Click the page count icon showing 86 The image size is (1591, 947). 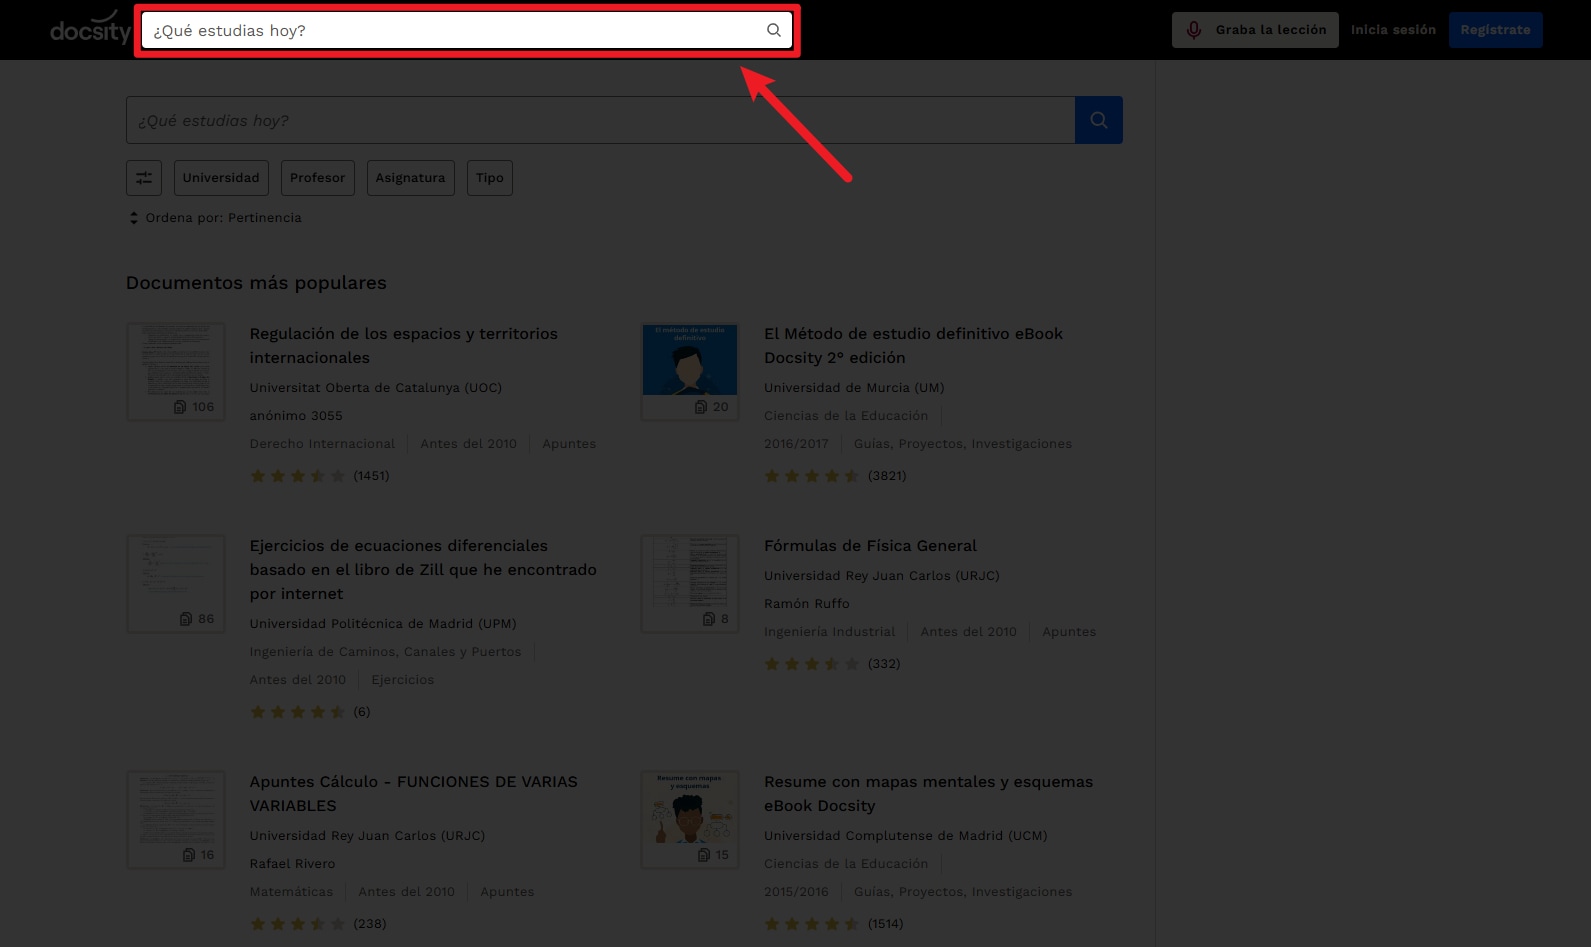(x=185, y=619)
